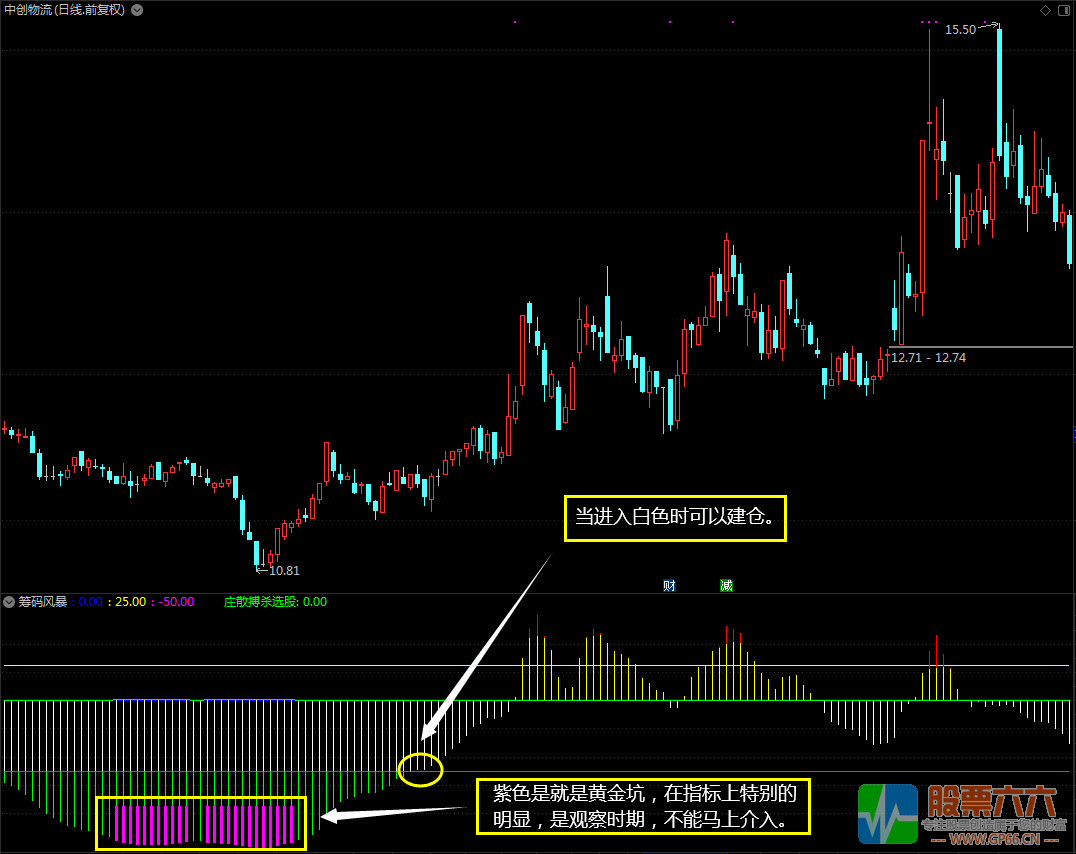Click the blue 0.00 indicator value
The image size is (1076, 854).
(x=91, y=602)
